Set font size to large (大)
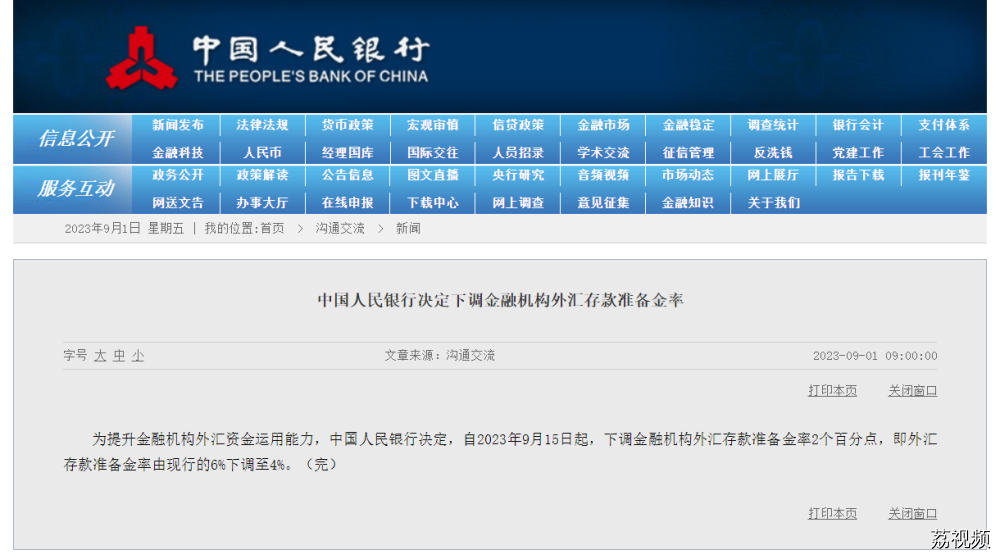1000x559 pixels. (x=100, y=356)
